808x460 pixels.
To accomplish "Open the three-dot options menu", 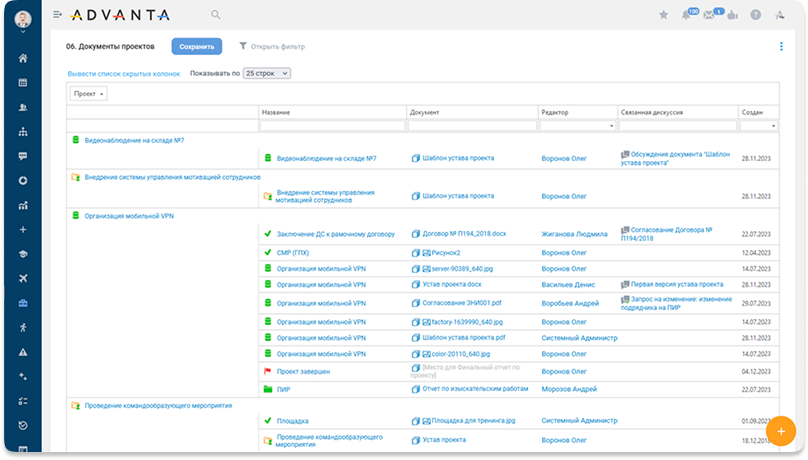I will [x=781, y=46].
